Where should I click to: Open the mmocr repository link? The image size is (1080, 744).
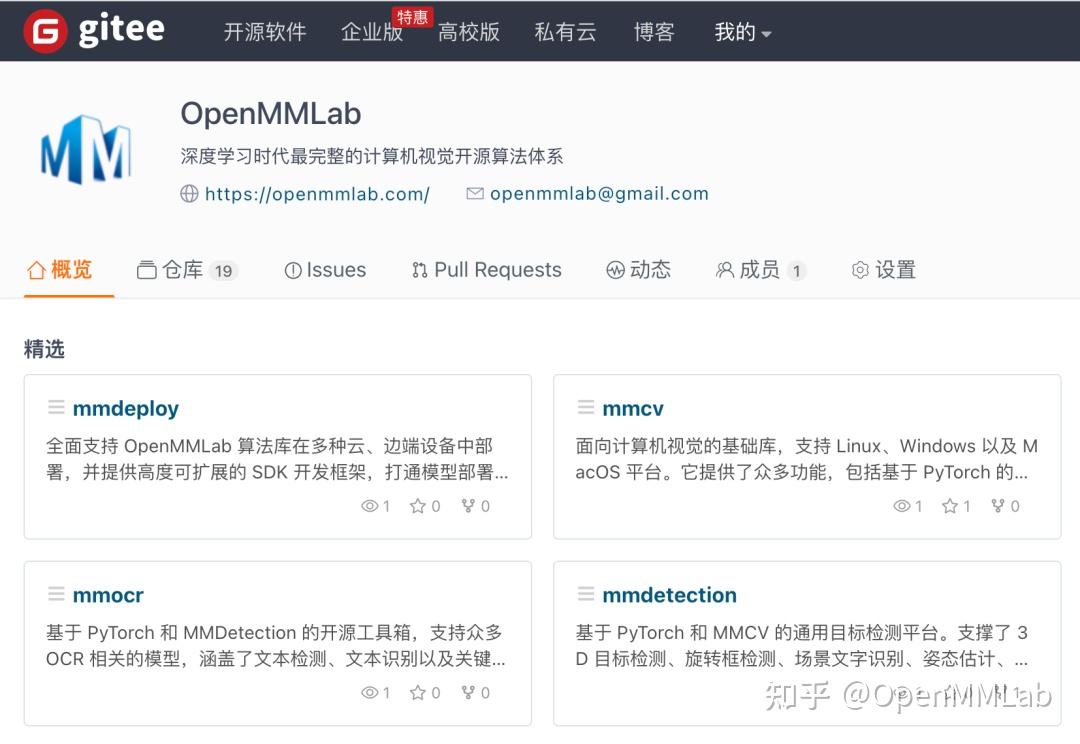[x=108, y=595]
